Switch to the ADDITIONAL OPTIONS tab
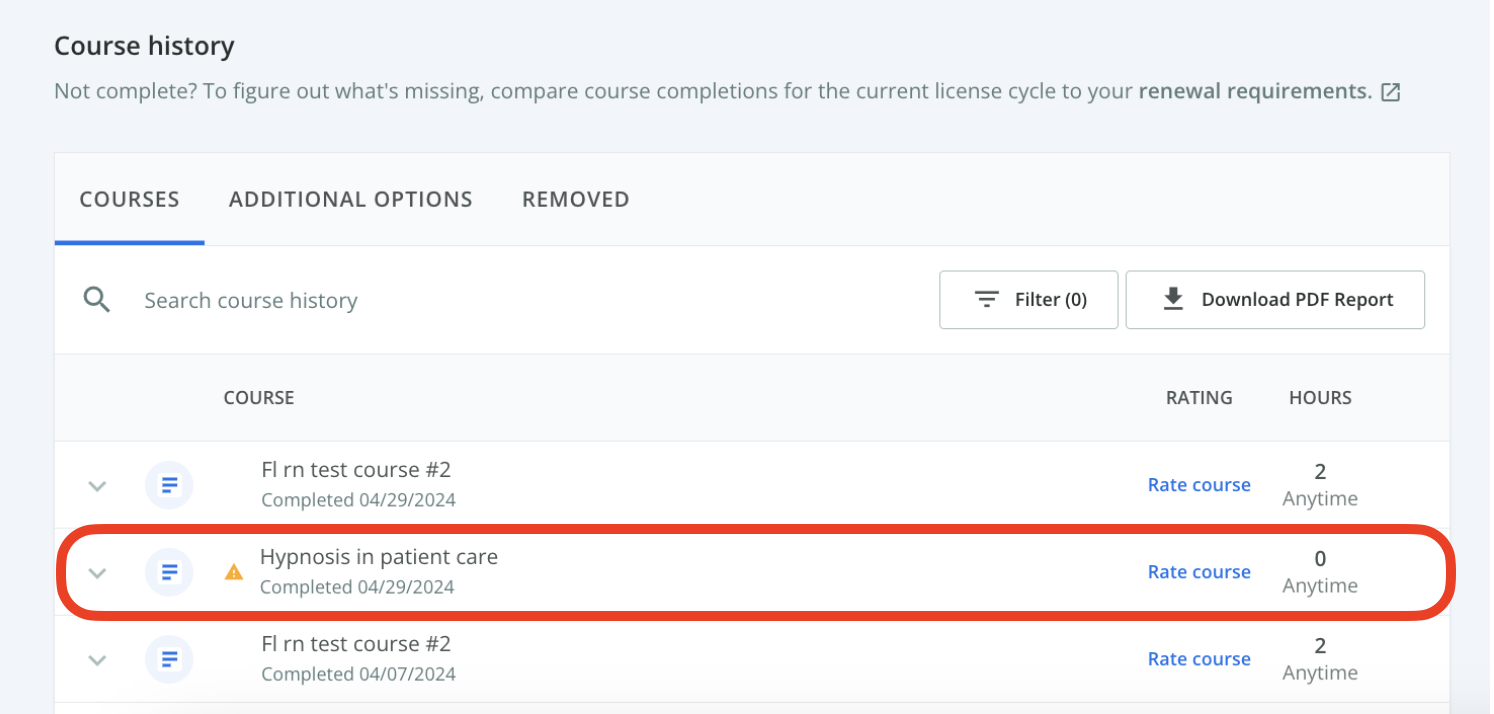This screenshot has height=714, width=1494. pos(350,199)
